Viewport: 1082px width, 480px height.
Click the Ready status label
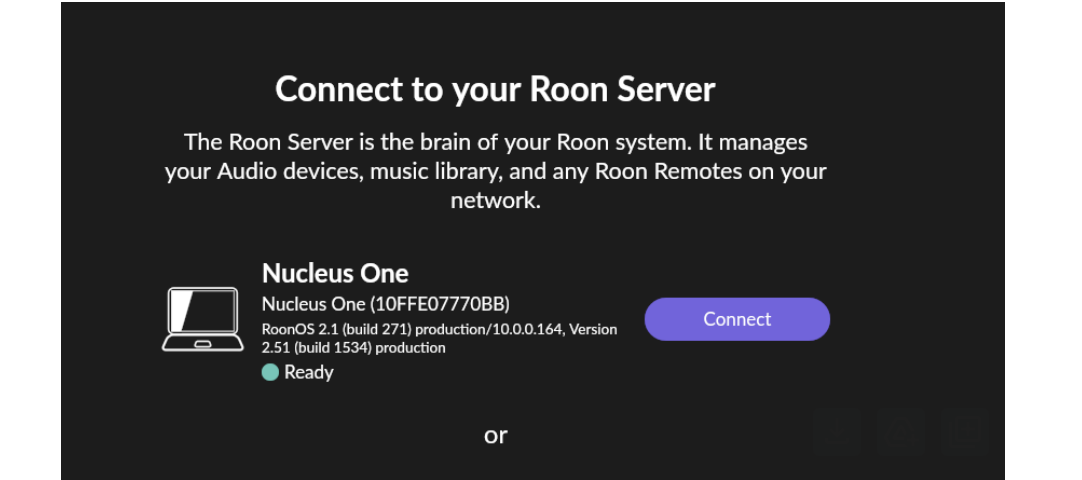(308, 372)
